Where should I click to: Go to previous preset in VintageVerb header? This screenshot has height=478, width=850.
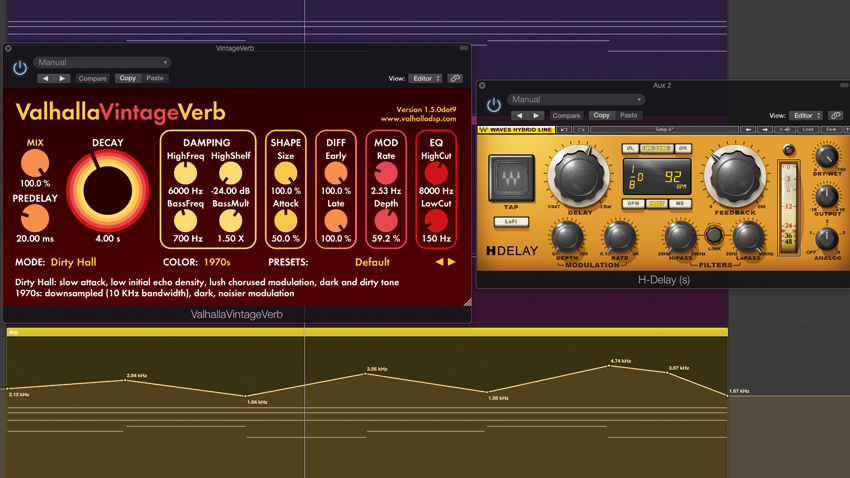(46, 79)
